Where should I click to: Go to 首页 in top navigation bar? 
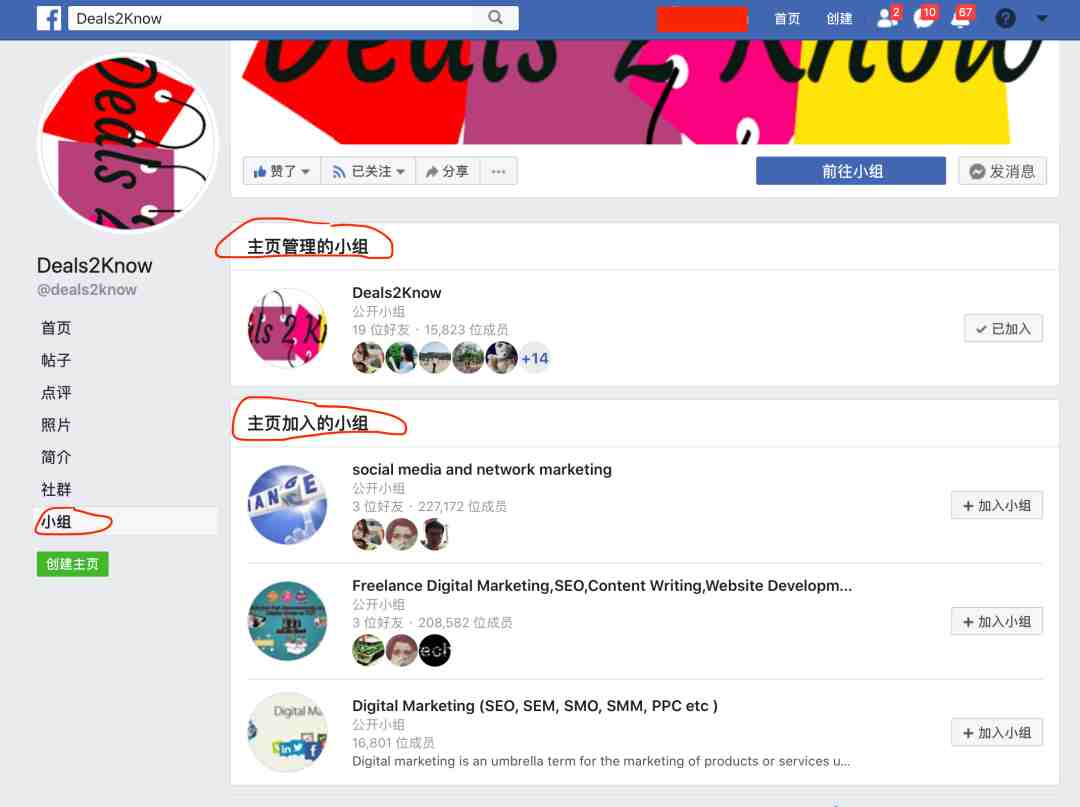[x=787, y=19]
